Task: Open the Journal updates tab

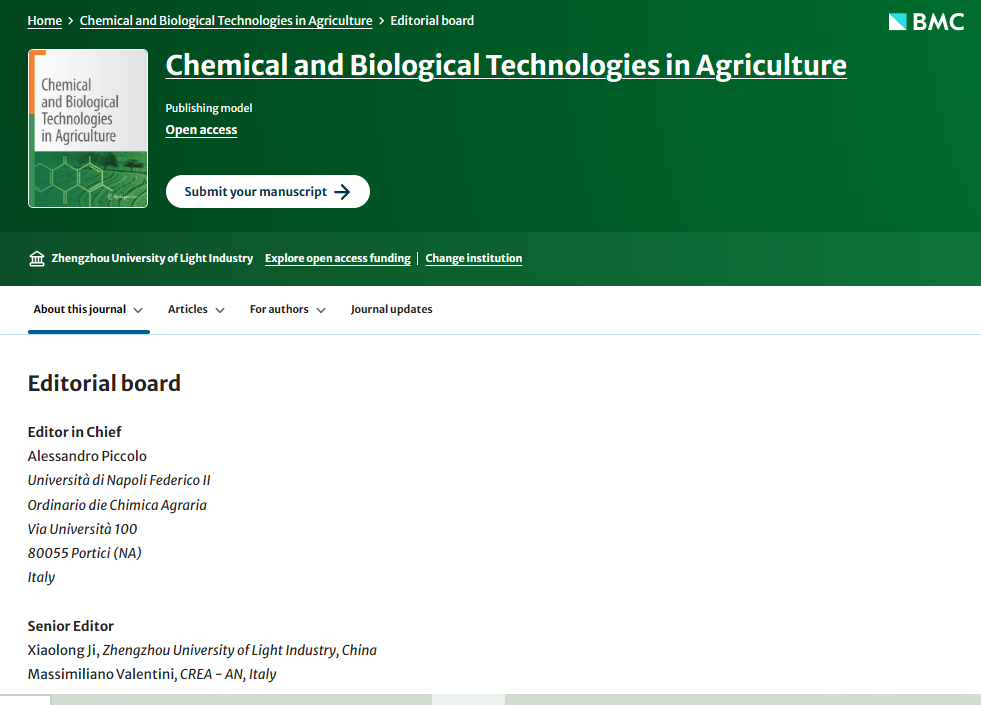Action: [x=391, y=310]
